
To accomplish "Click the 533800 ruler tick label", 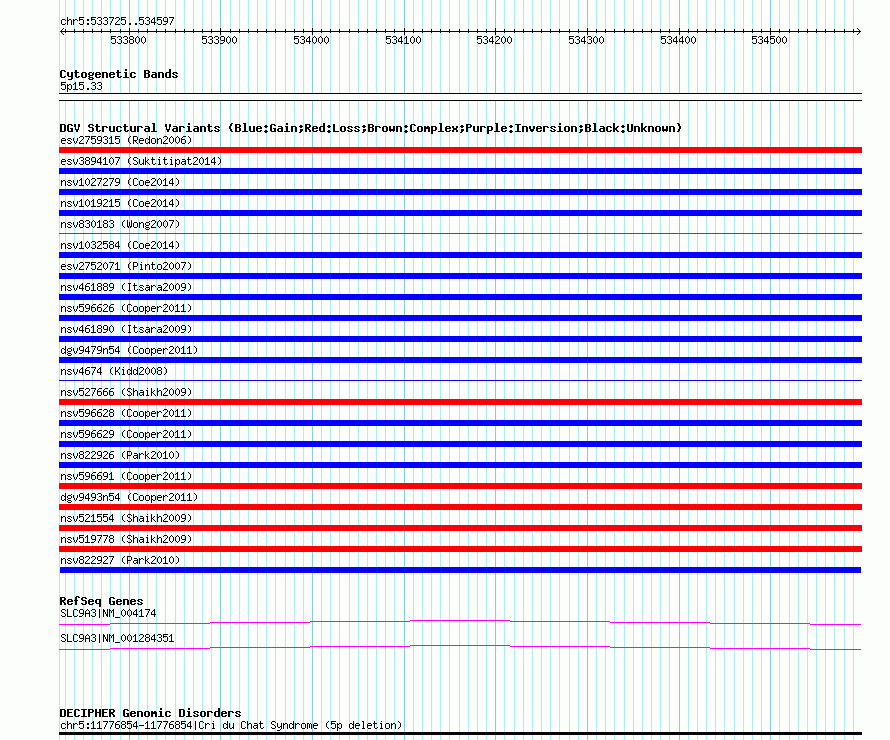I will (x=128, y=40).
